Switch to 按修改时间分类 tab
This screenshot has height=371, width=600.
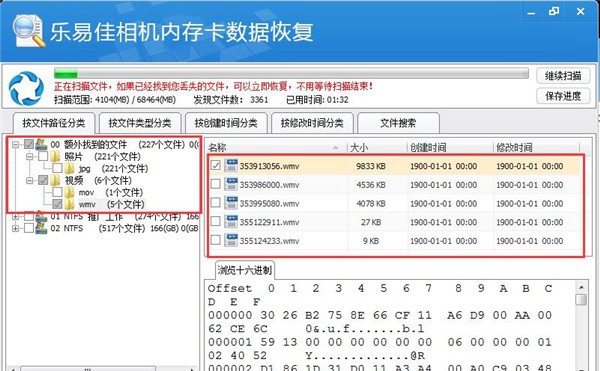[x=312, y=123]
